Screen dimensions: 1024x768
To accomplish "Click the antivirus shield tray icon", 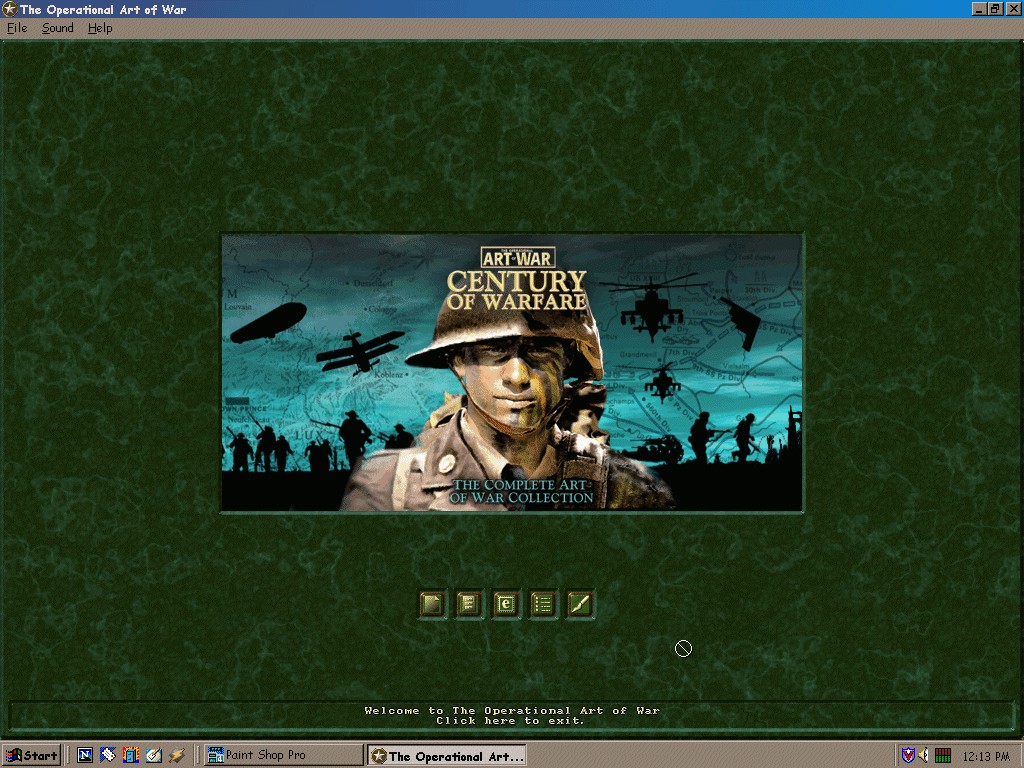I will click(908, 756).
